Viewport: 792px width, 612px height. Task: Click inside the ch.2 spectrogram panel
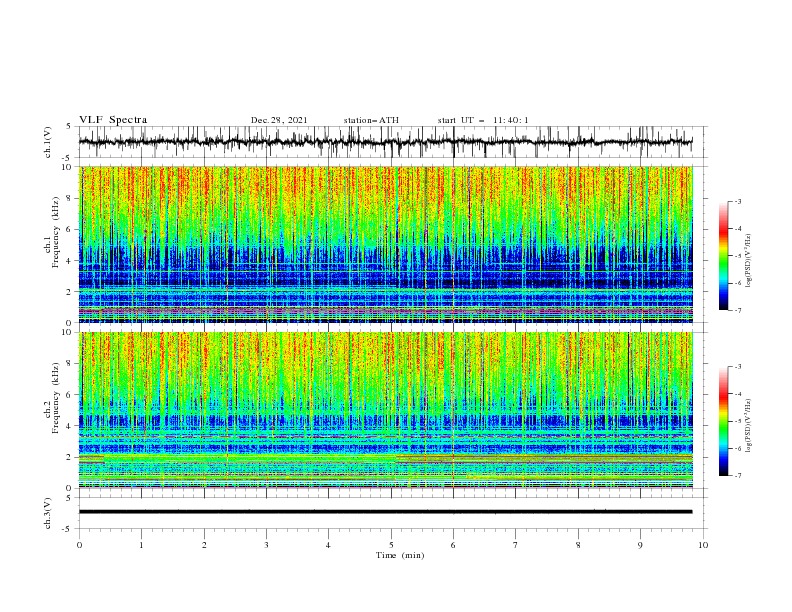(385, 410)
